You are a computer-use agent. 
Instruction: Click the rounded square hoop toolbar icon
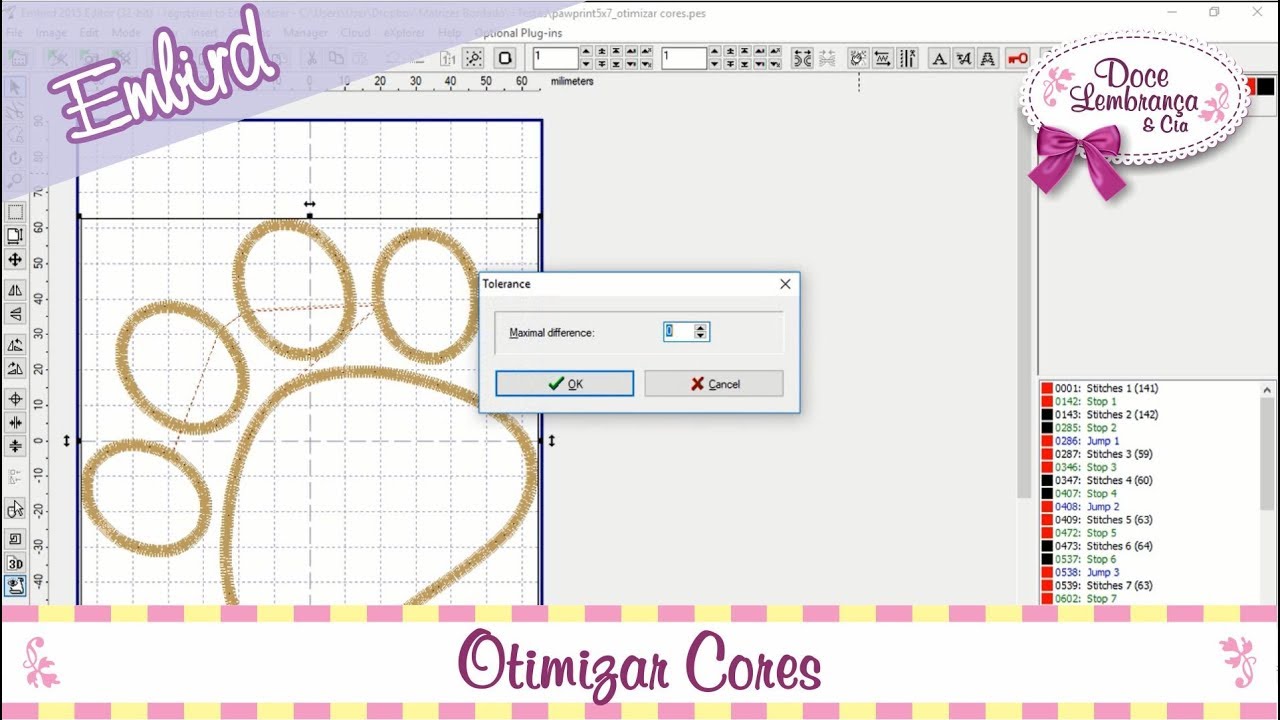(505, 58)
